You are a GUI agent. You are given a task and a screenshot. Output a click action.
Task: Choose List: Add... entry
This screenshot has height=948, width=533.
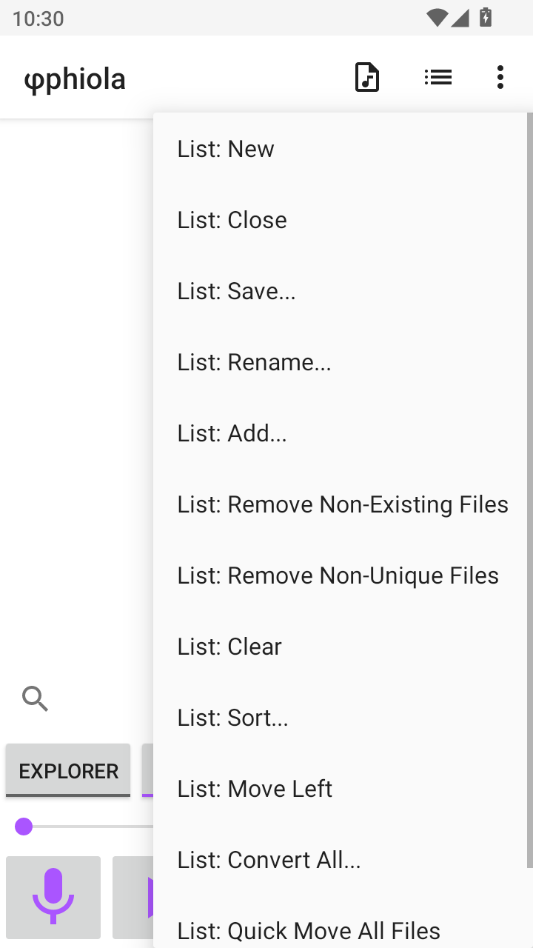click(x=343, y=433)
